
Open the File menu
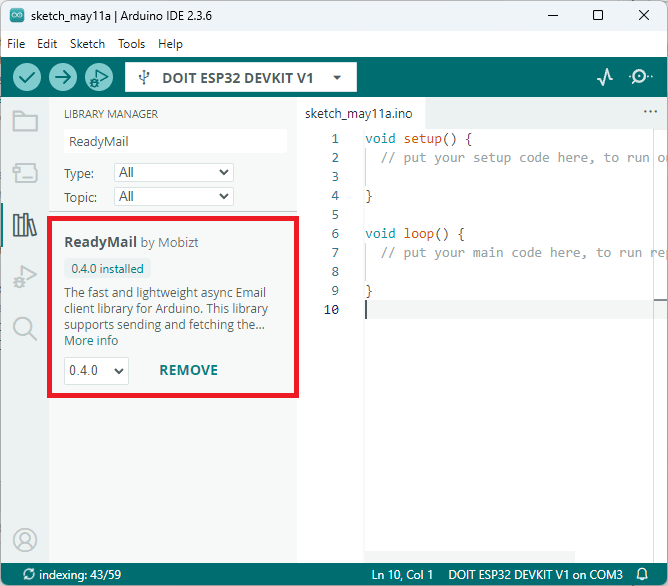(16, 44)
